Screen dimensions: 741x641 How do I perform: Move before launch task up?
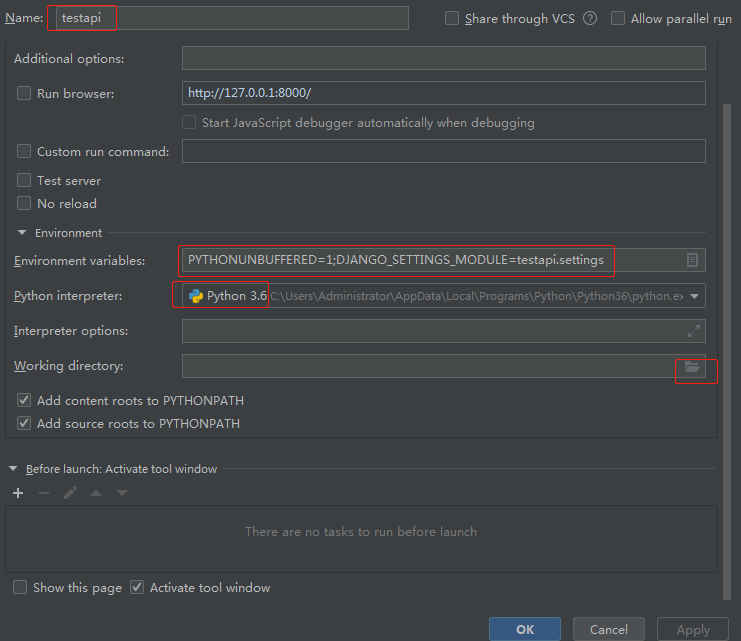click(x=96, y=493)
